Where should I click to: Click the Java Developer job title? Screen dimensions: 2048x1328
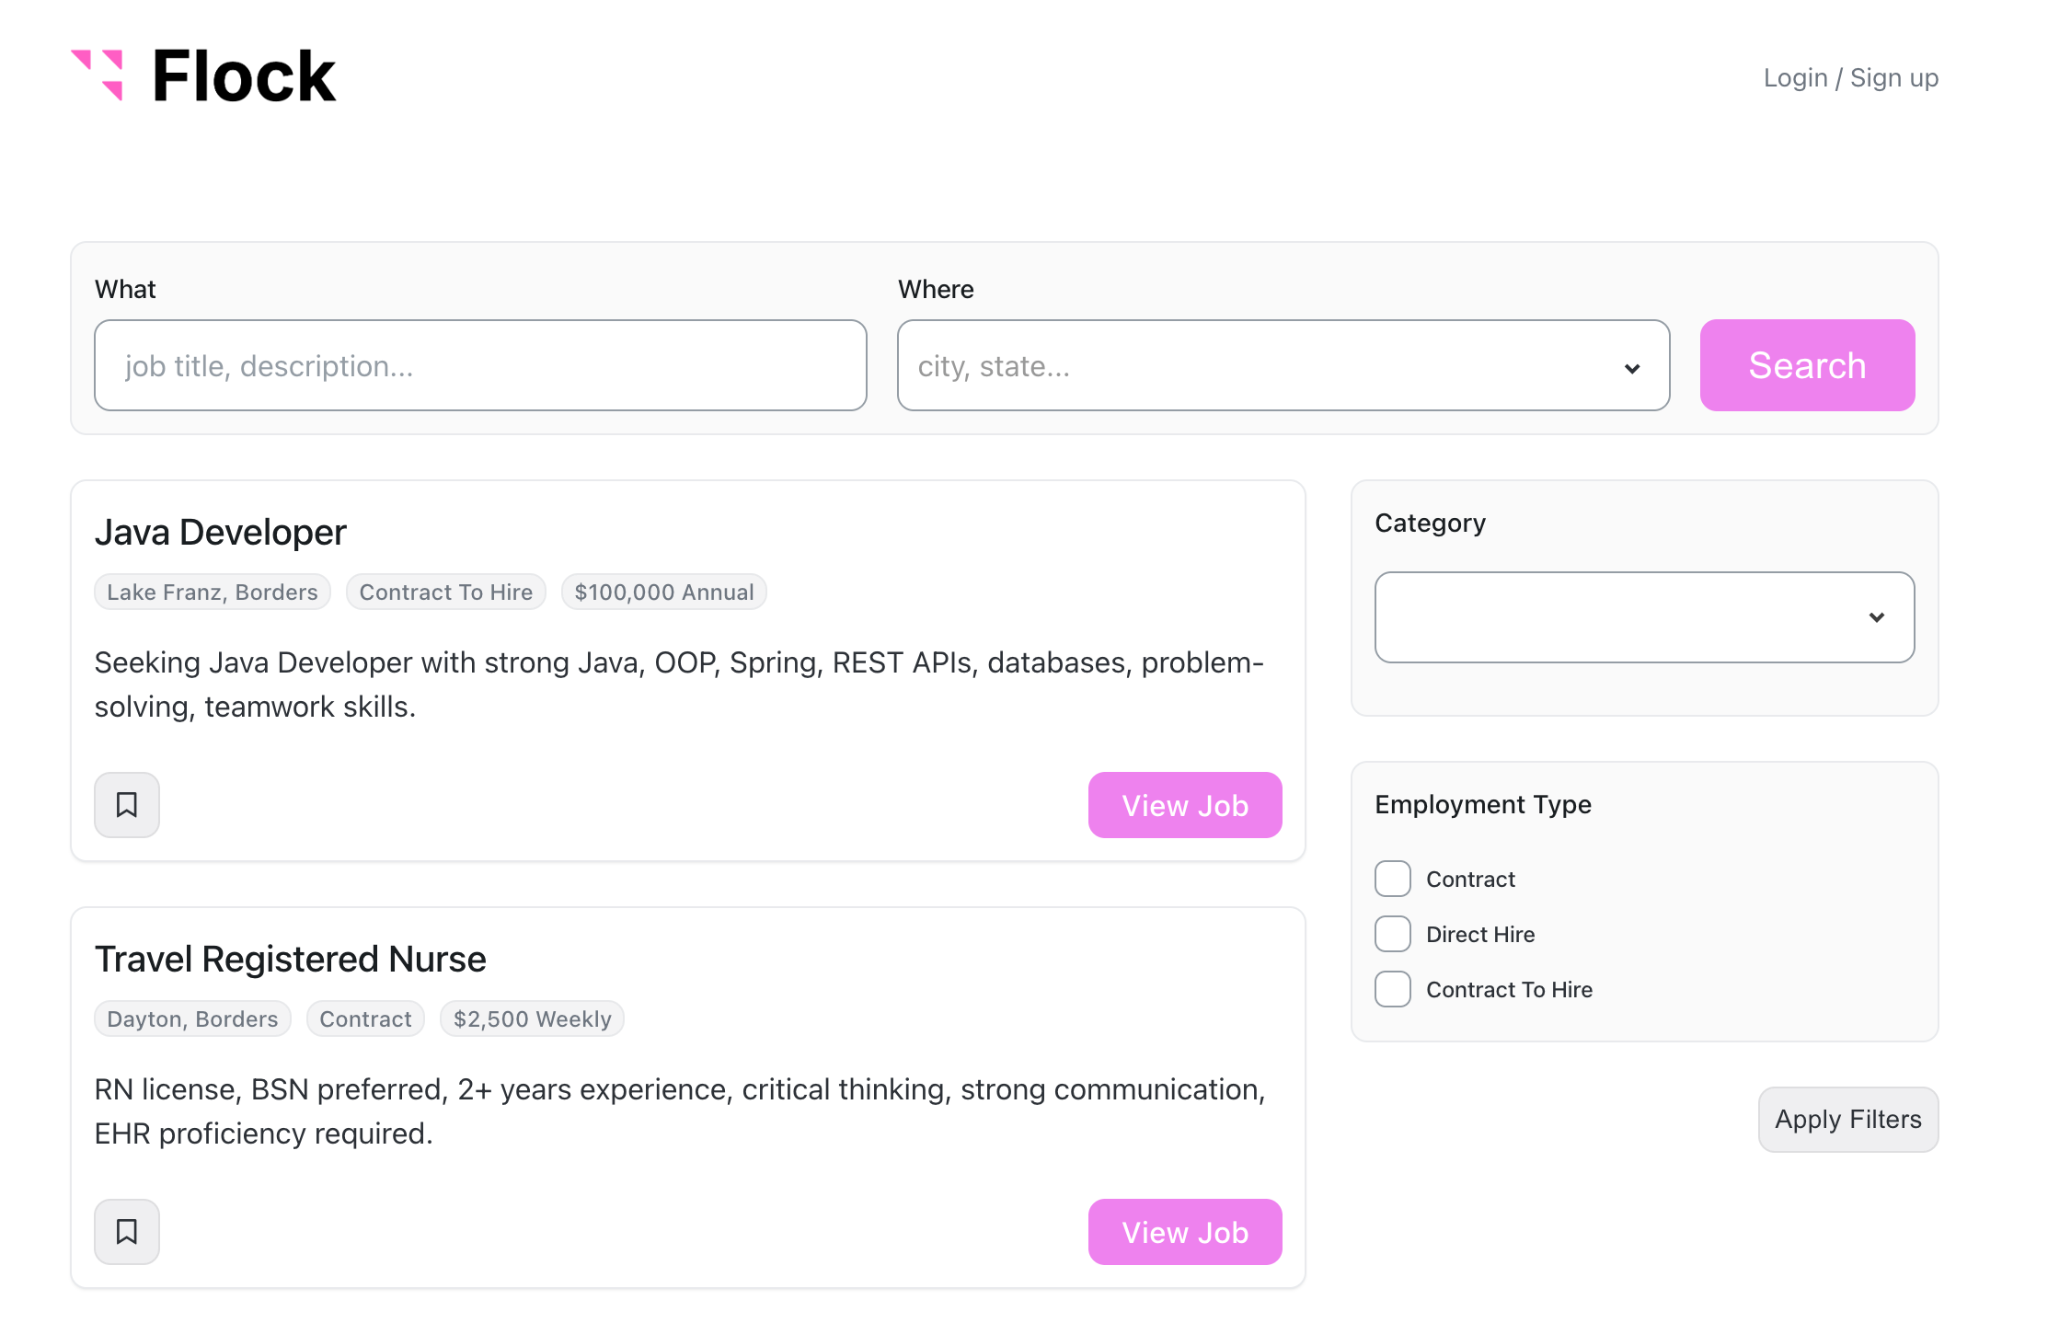pos(220,532)
